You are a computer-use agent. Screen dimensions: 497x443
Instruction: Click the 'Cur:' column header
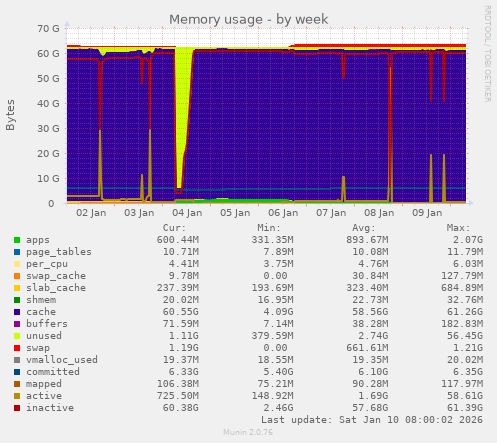[x=174, y=228]
